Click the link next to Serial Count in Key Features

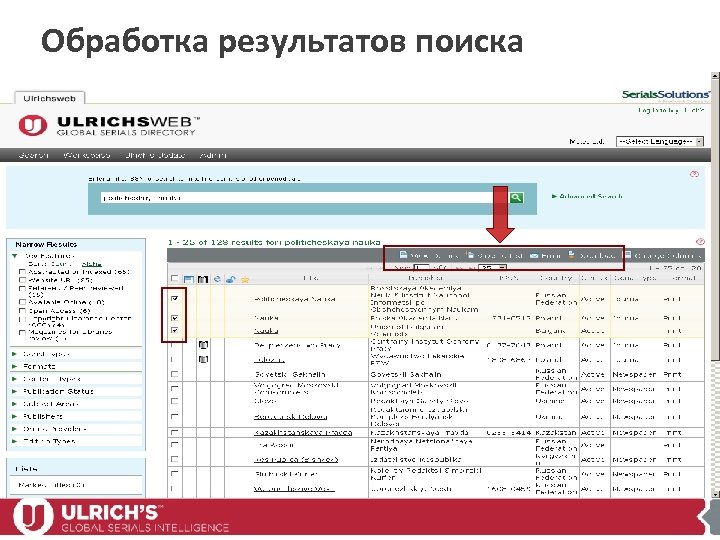pos(91,264)
